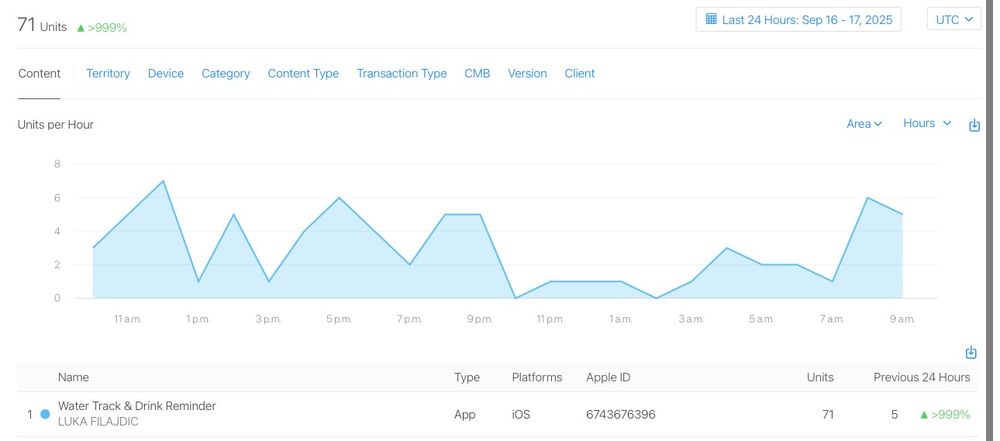Viewport: 1000px width, 441px height.
Task: Switch to the Territory tab
Action: 108,73
